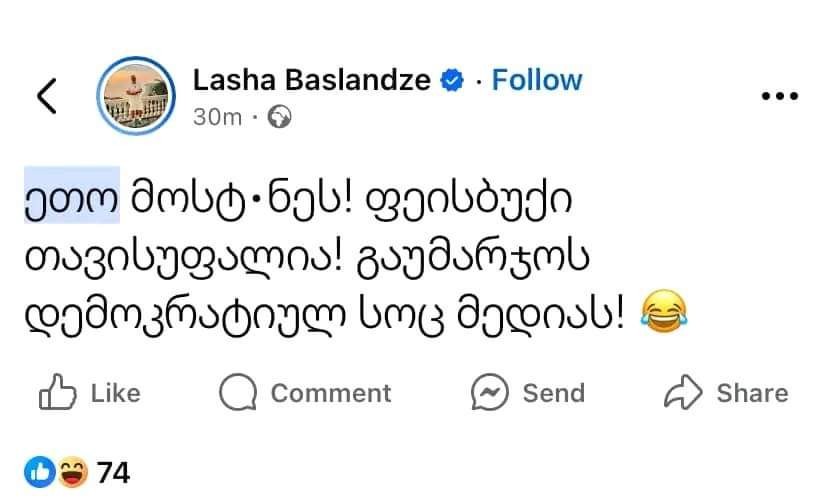This screenshot has height=503, width=828.
Task: Go back using the left chevron
Action: (46, 96)
